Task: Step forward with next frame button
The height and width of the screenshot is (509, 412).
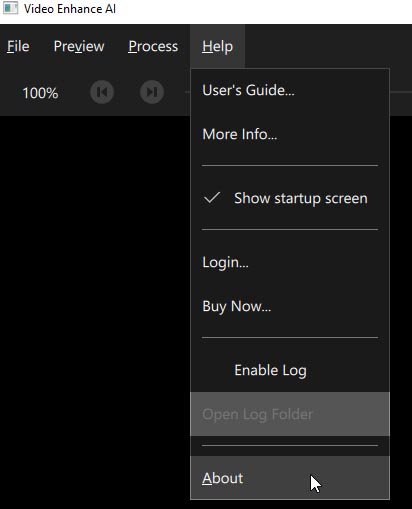Action: click(152, 92)
